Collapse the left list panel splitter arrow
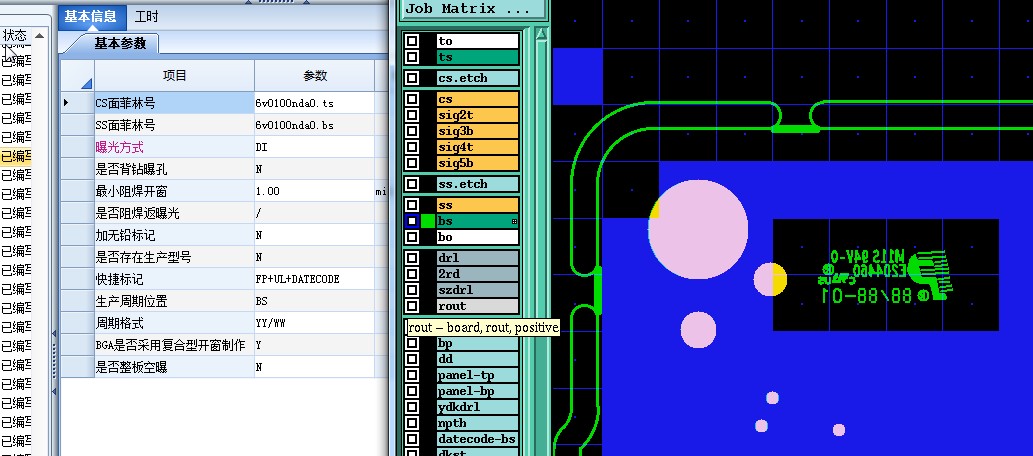Viewport: 1033px width, 456px height. (54, 334)
